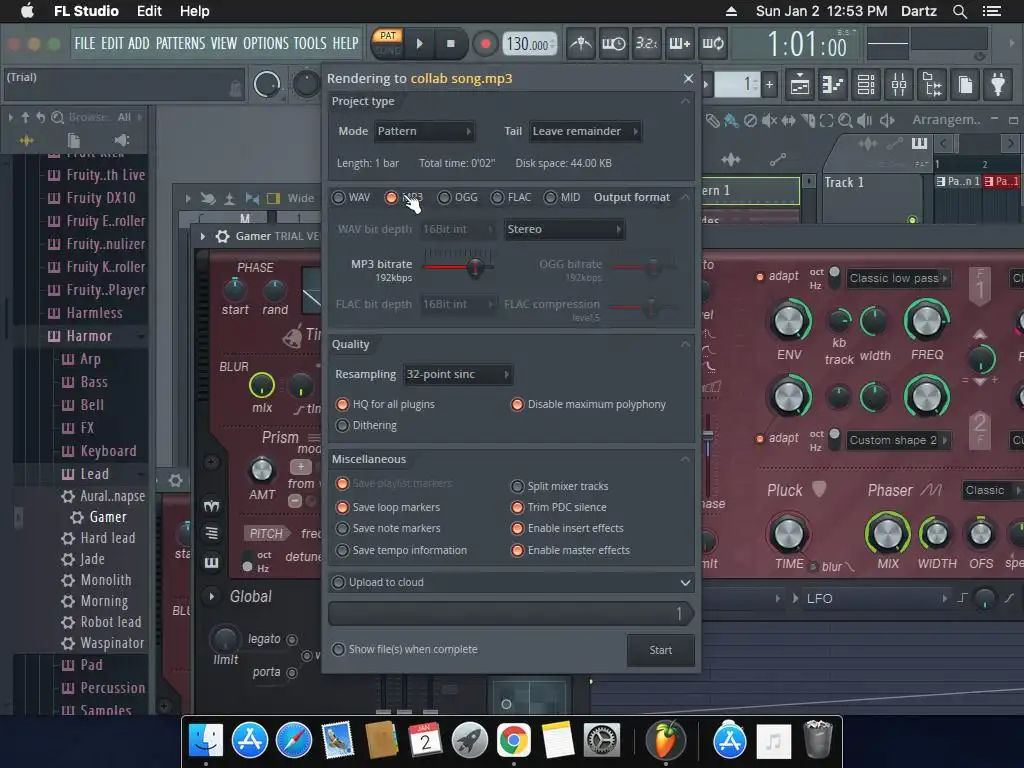Select the OGG output format option

[444, 197]
